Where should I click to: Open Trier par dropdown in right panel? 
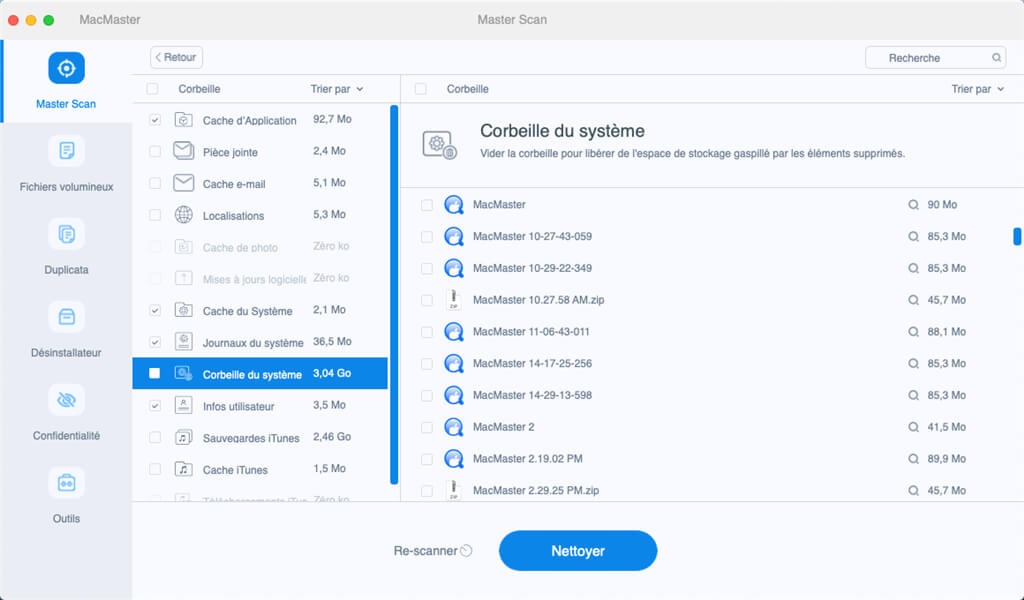pyautogui.click(x=977, y=89)
